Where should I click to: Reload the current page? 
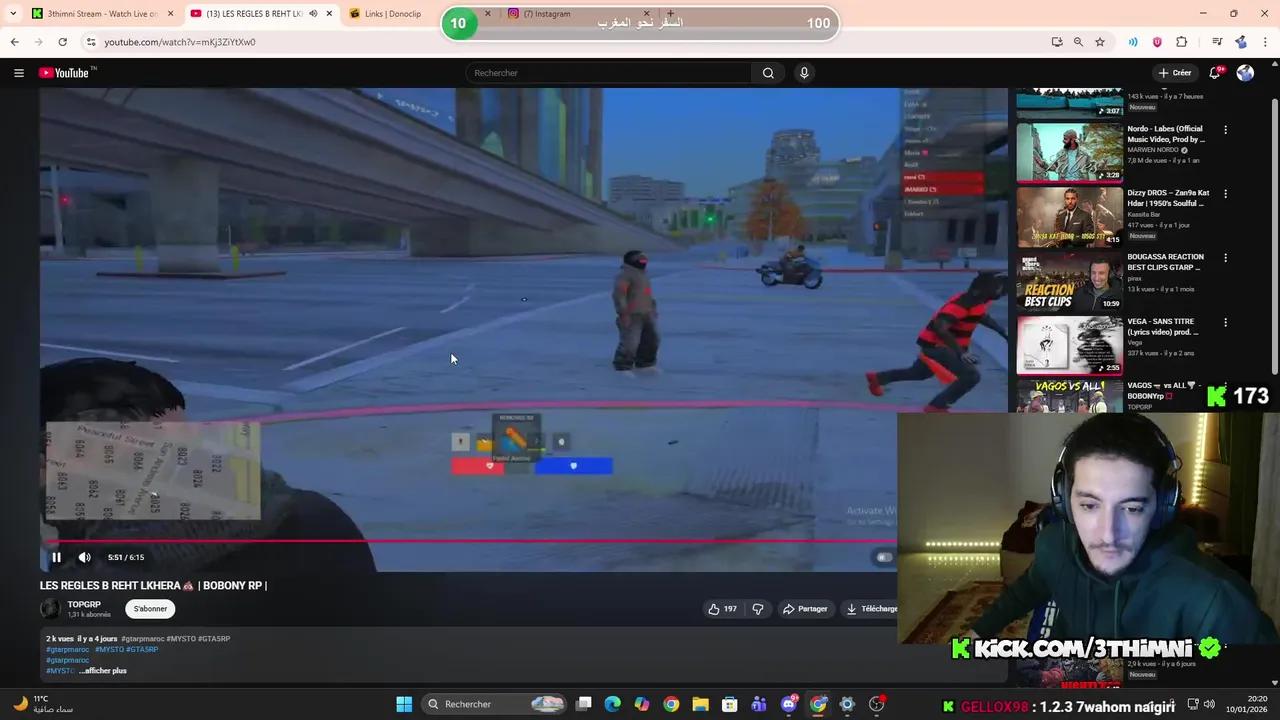click(x=62, y=42)
